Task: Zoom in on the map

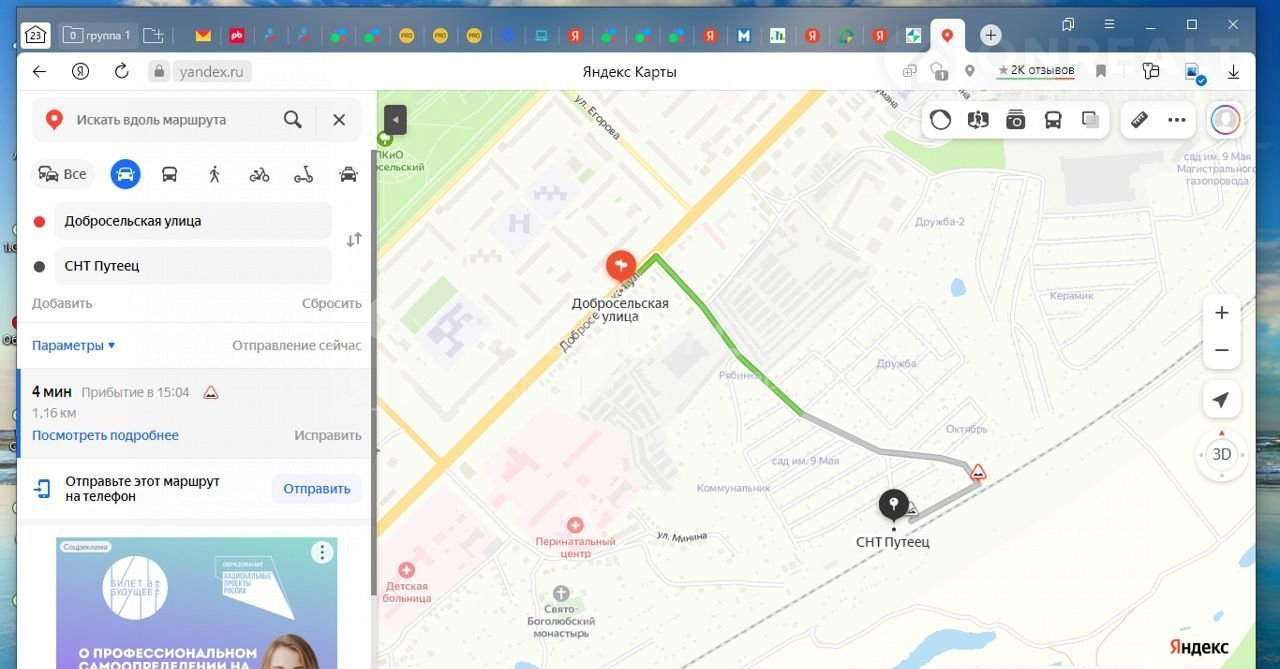Action: pos(1221,313)
